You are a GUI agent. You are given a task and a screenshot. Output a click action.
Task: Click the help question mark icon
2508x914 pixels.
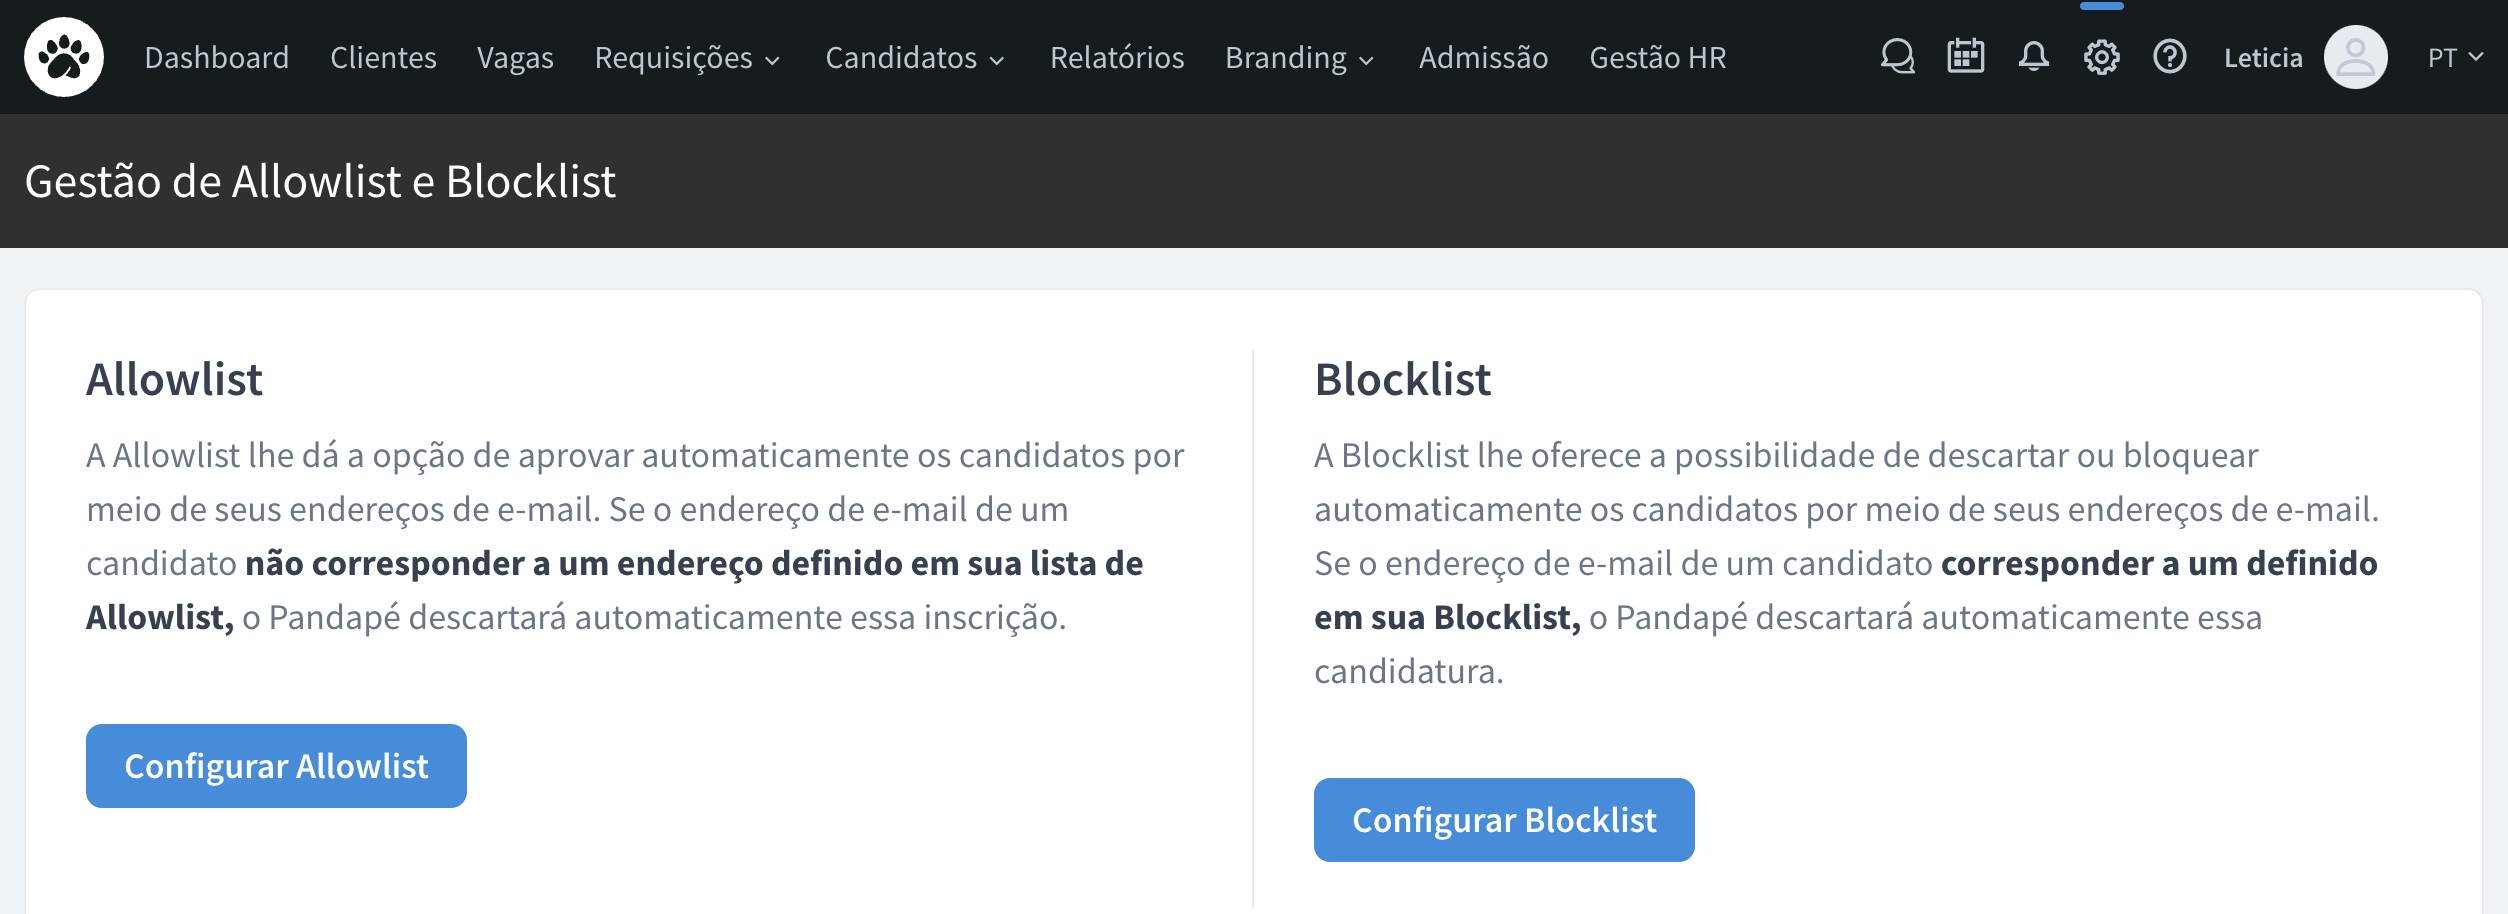pos(2169,57)
